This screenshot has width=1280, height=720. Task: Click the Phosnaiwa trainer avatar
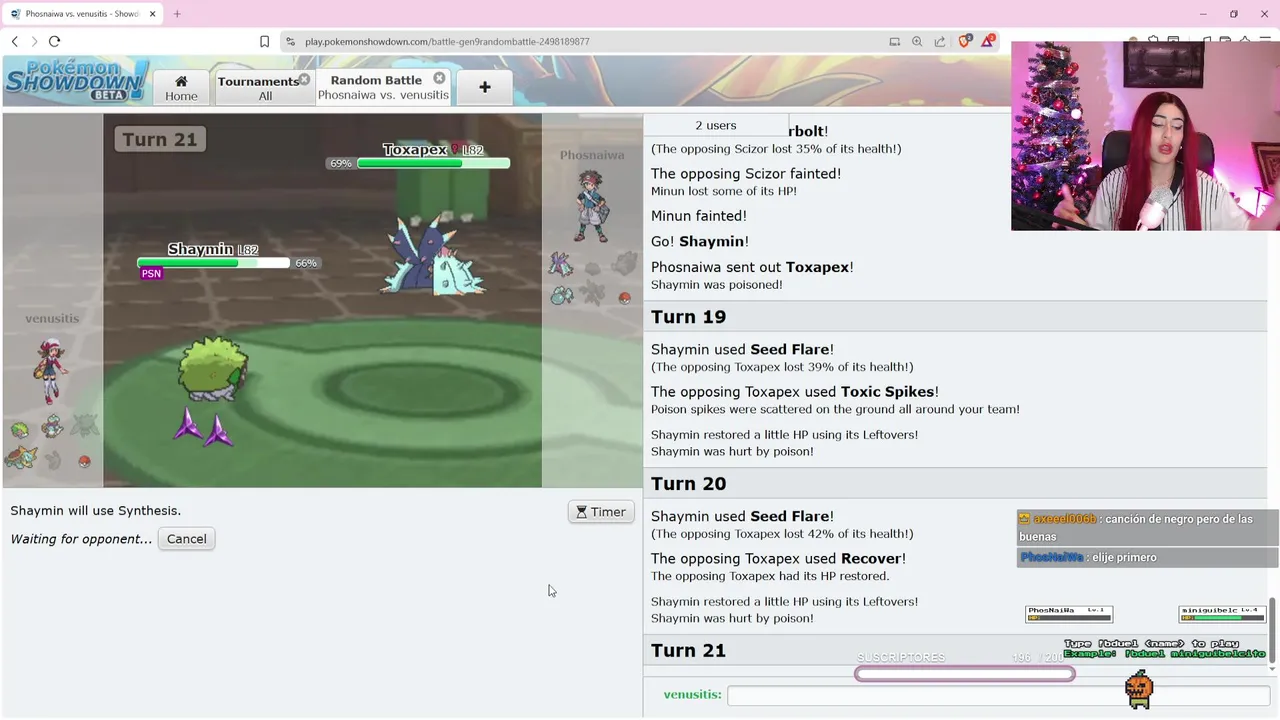pyautogui.click(x=592, y=206)
